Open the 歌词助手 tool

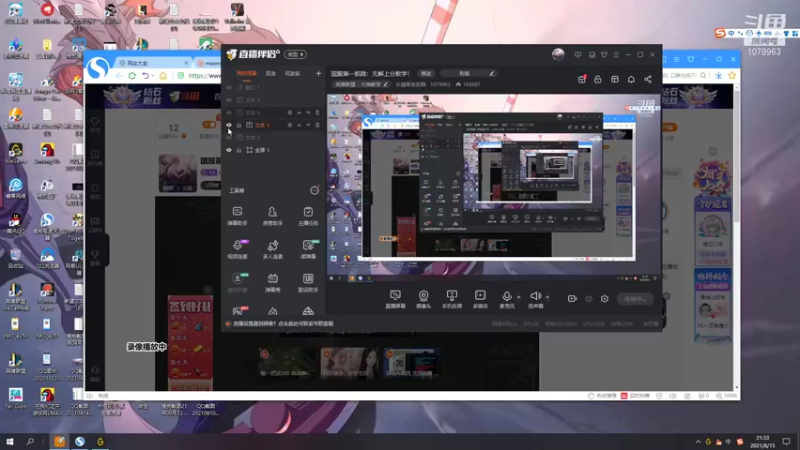click(308, 282)
